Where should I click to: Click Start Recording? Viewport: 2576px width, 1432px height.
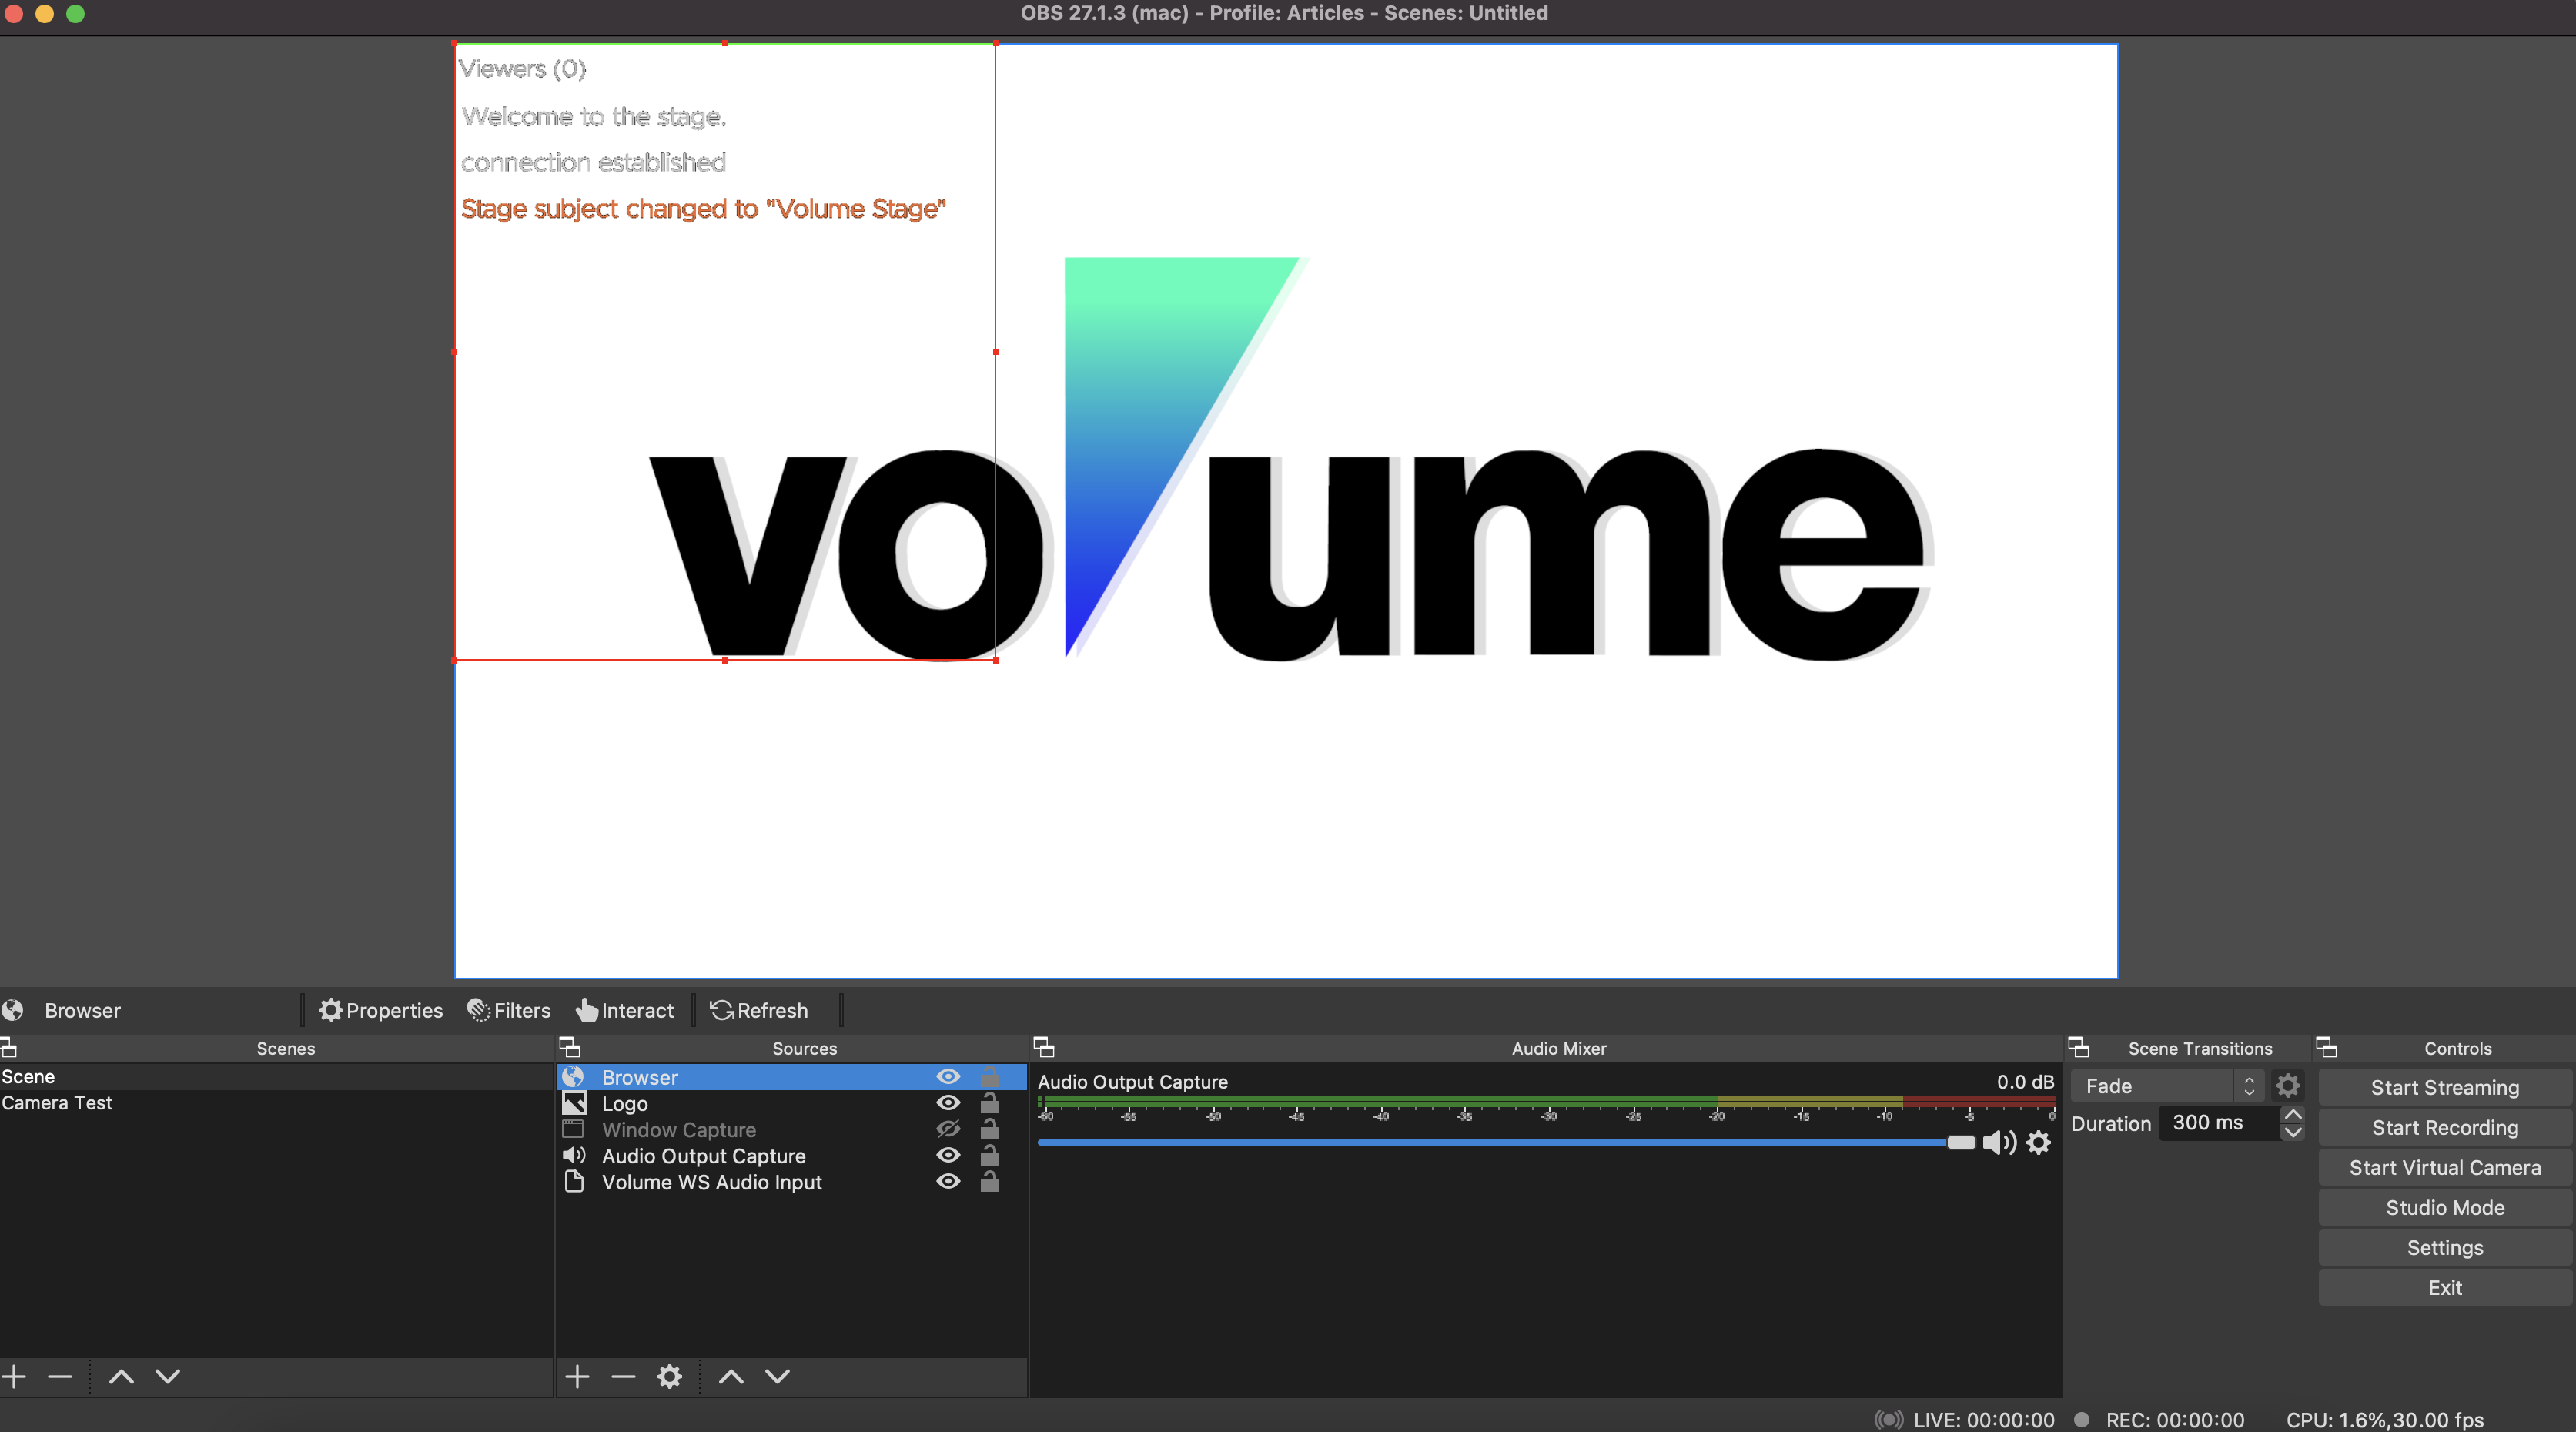2445,1127
